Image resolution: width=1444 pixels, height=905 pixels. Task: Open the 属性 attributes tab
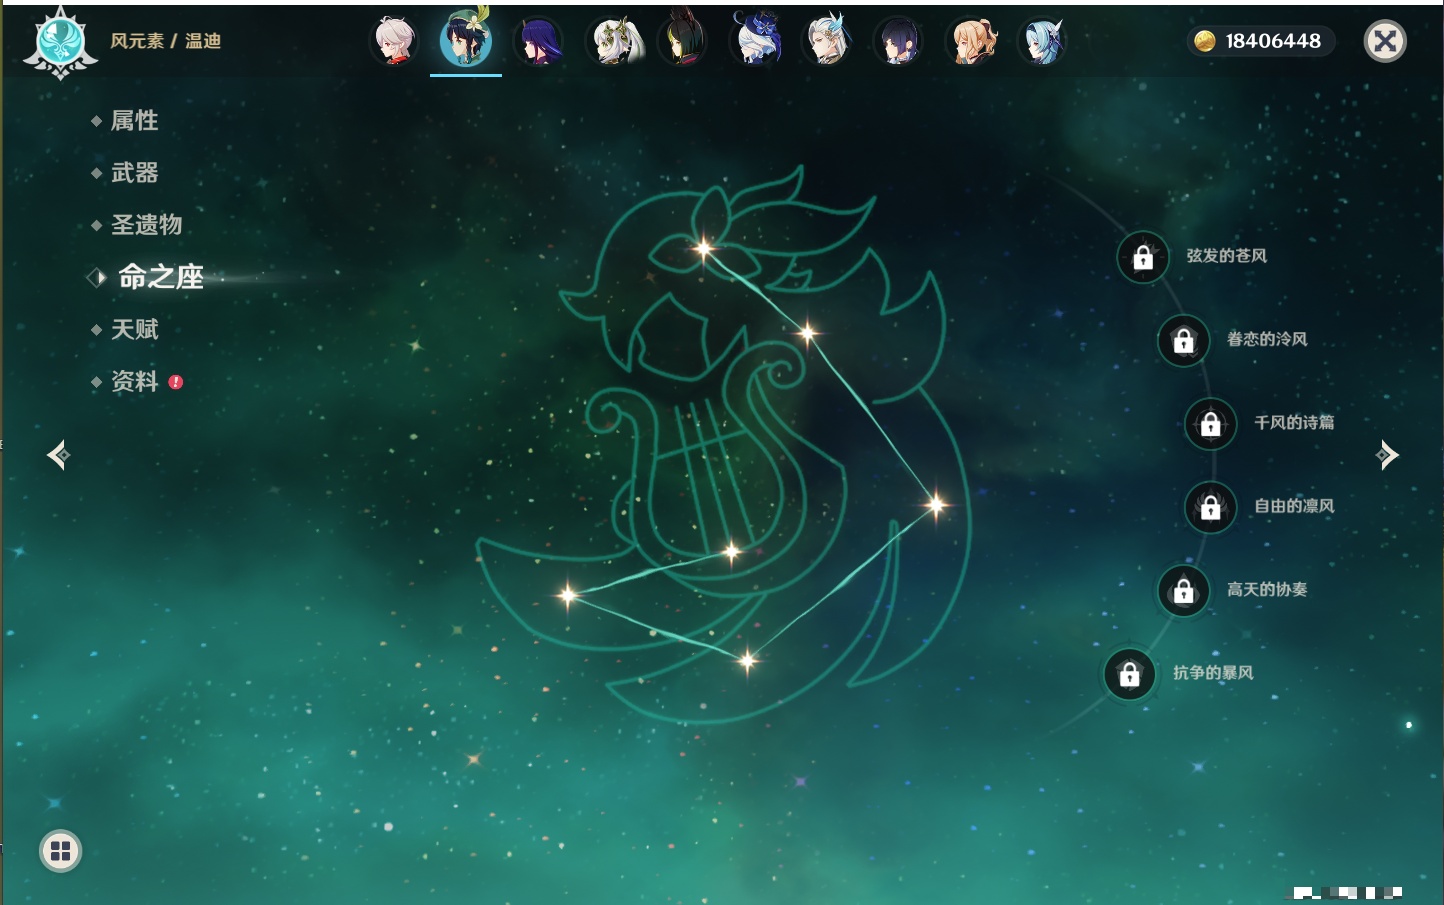pyautogui.click(x=134, y=121)
